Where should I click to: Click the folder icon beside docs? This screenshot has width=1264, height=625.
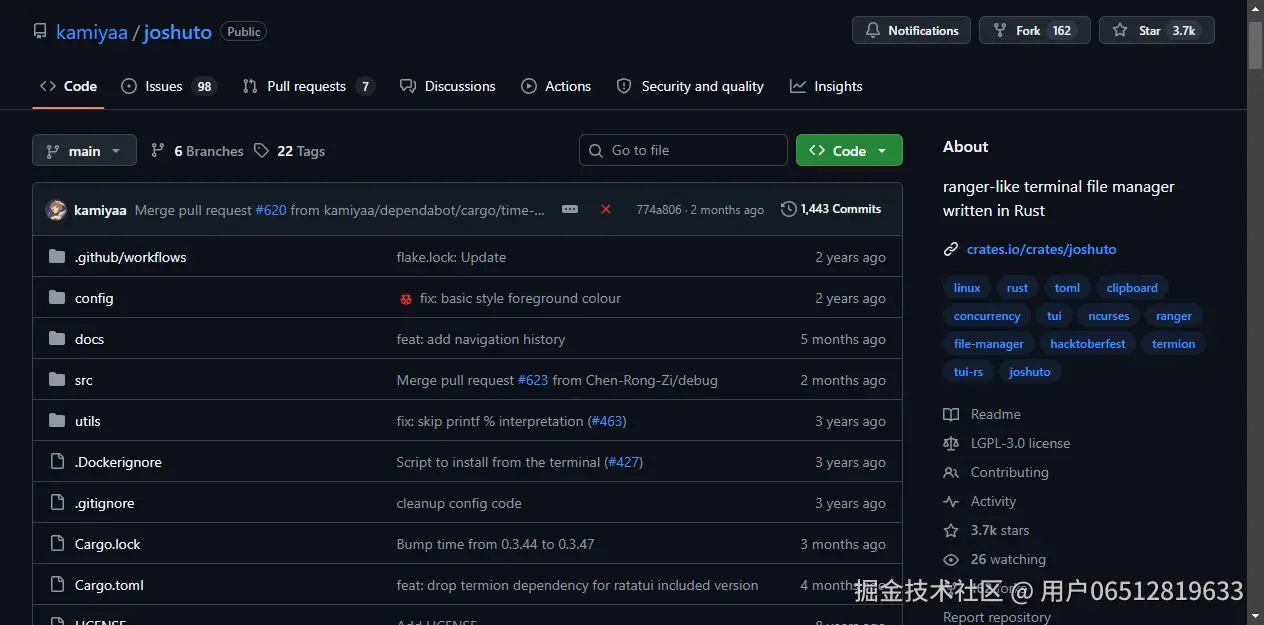coord(57,339)
